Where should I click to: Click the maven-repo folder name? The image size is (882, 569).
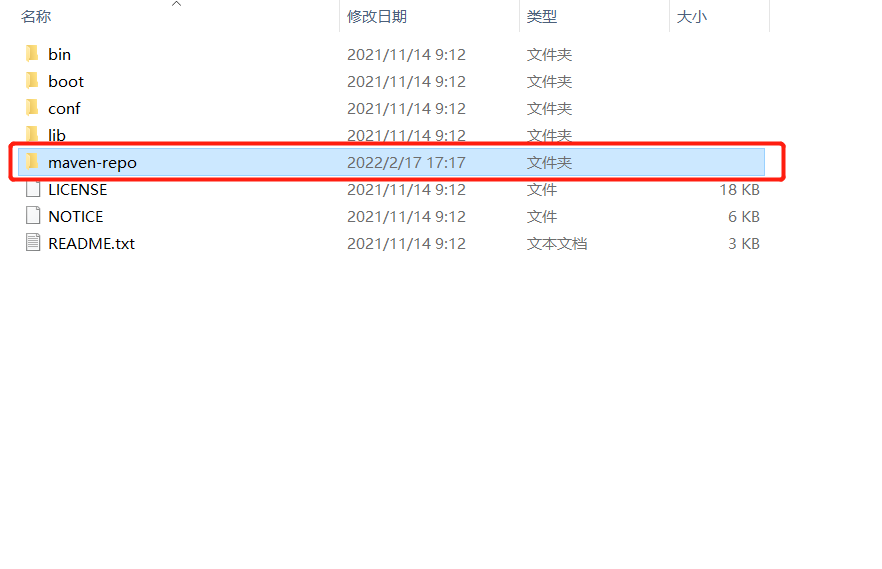pyautogui.click(x=92, y=162)
